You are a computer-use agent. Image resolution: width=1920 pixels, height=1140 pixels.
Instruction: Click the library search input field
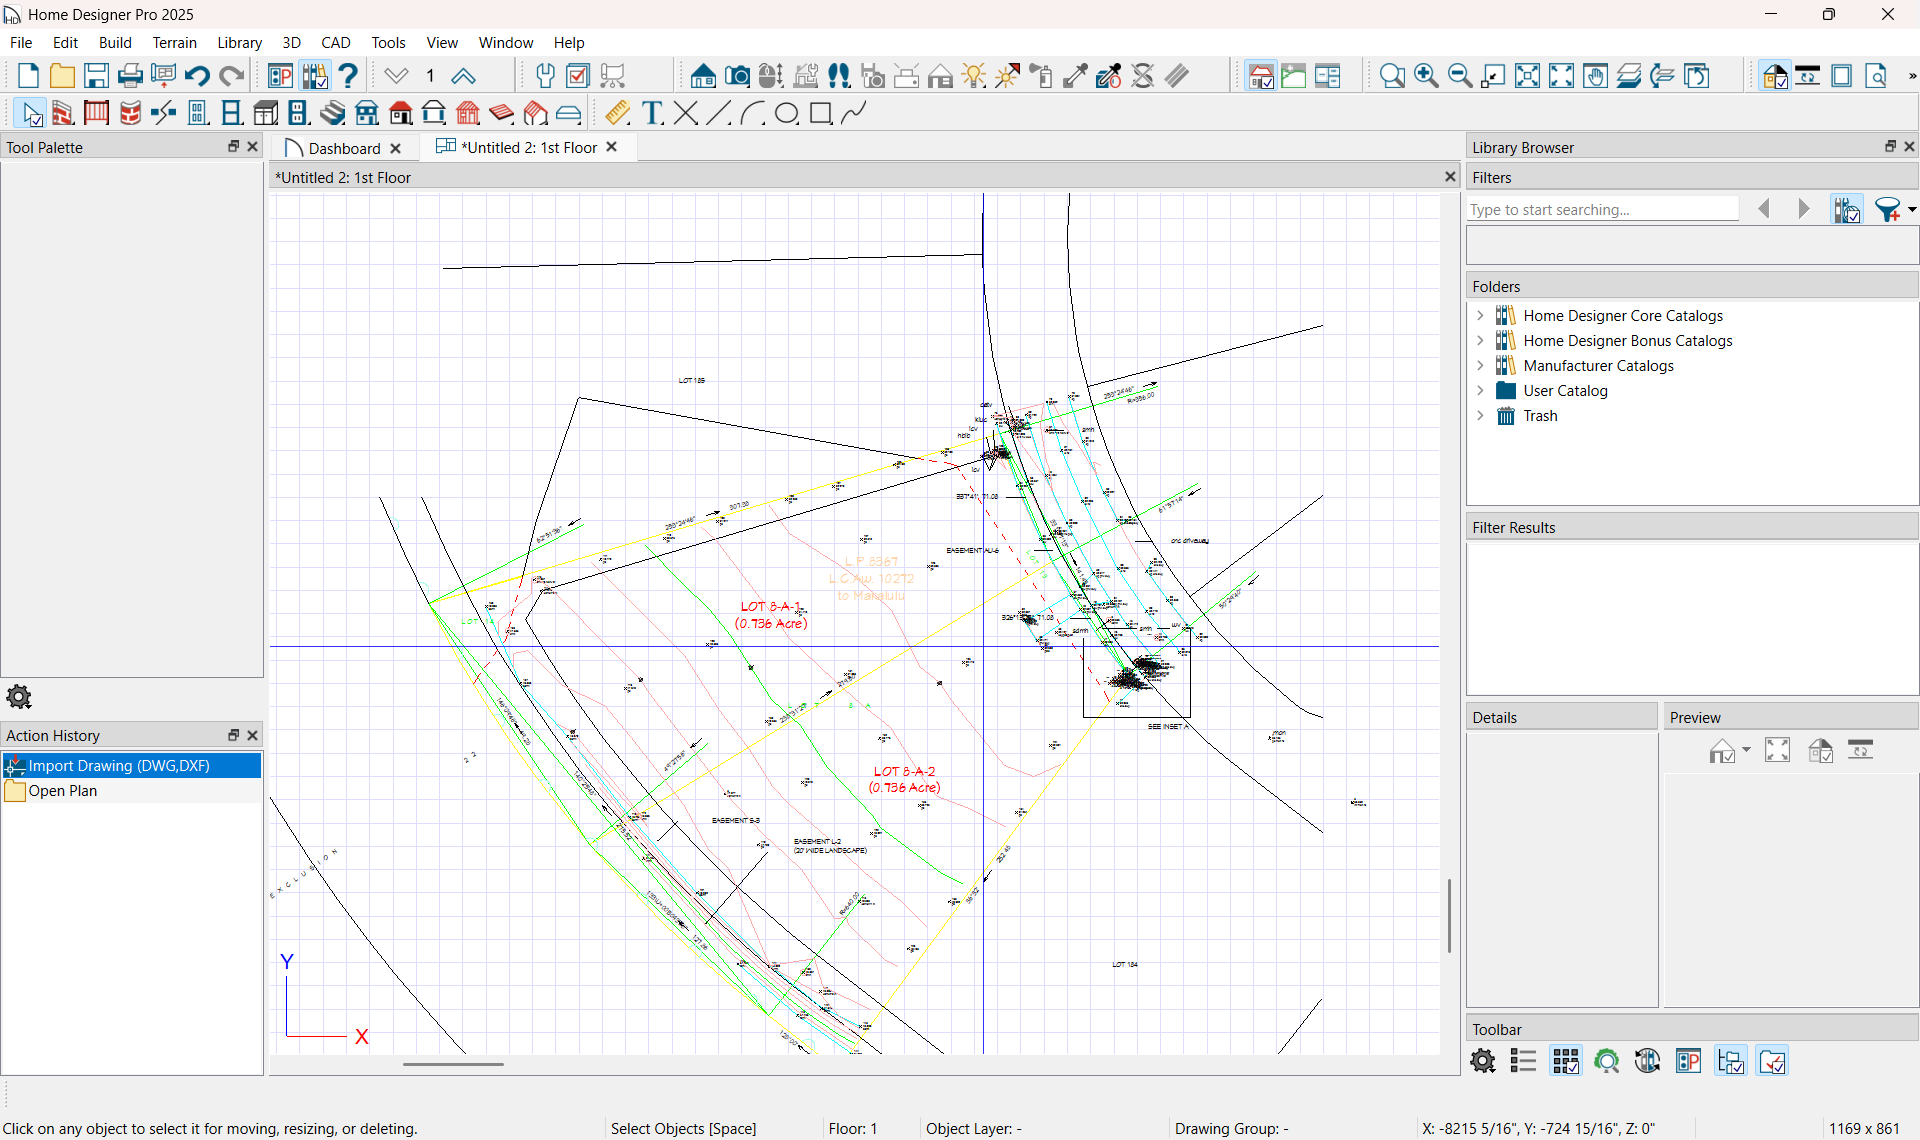coord(1602,210)
